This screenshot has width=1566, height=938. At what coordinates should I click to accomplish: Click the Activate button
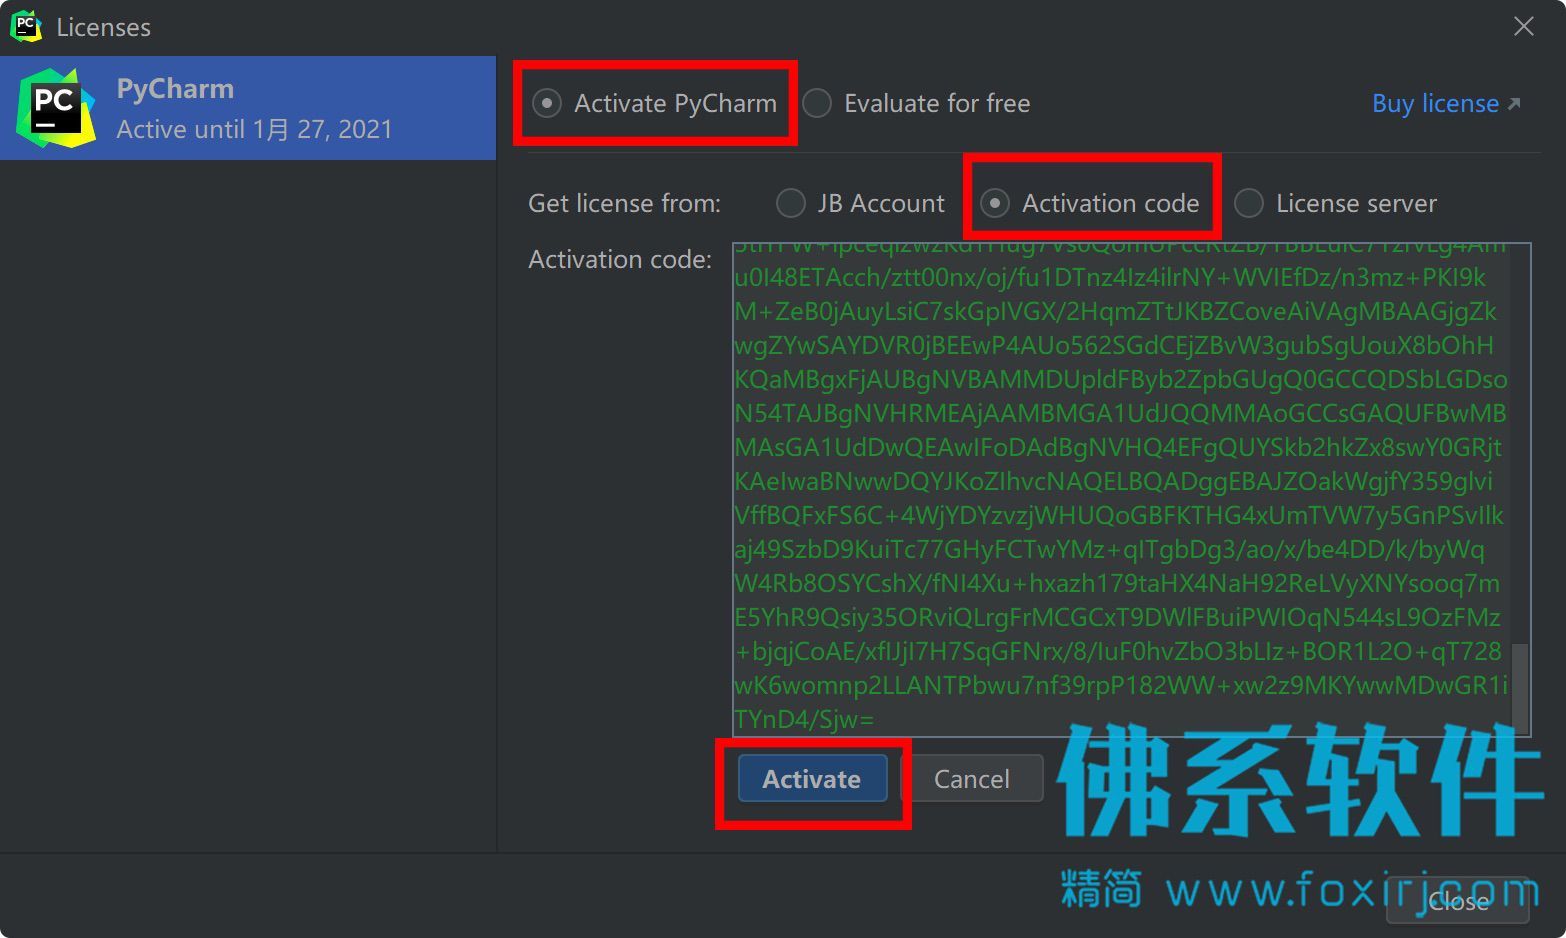pyautogui.click(x=812, y=778)
